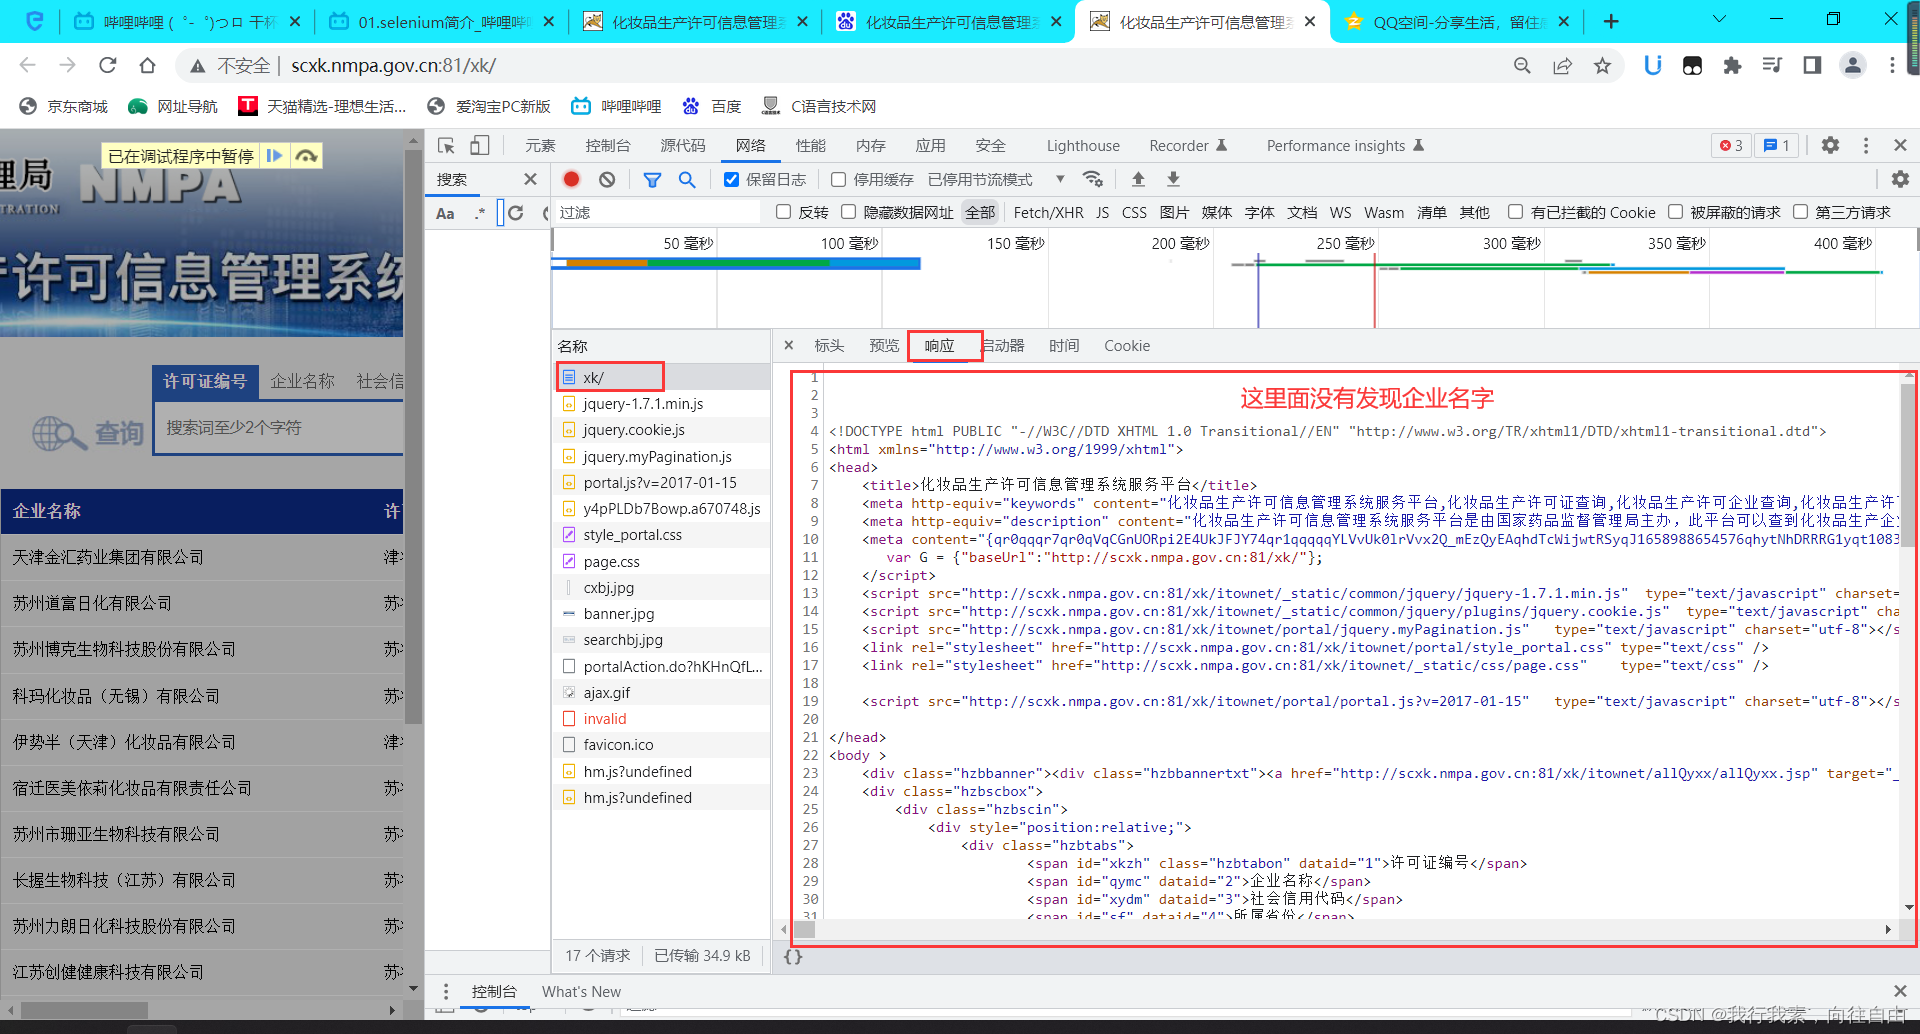Open Network panel settings gear icon
Screen dimensions: 1920x1034
tap(1900, 179)
